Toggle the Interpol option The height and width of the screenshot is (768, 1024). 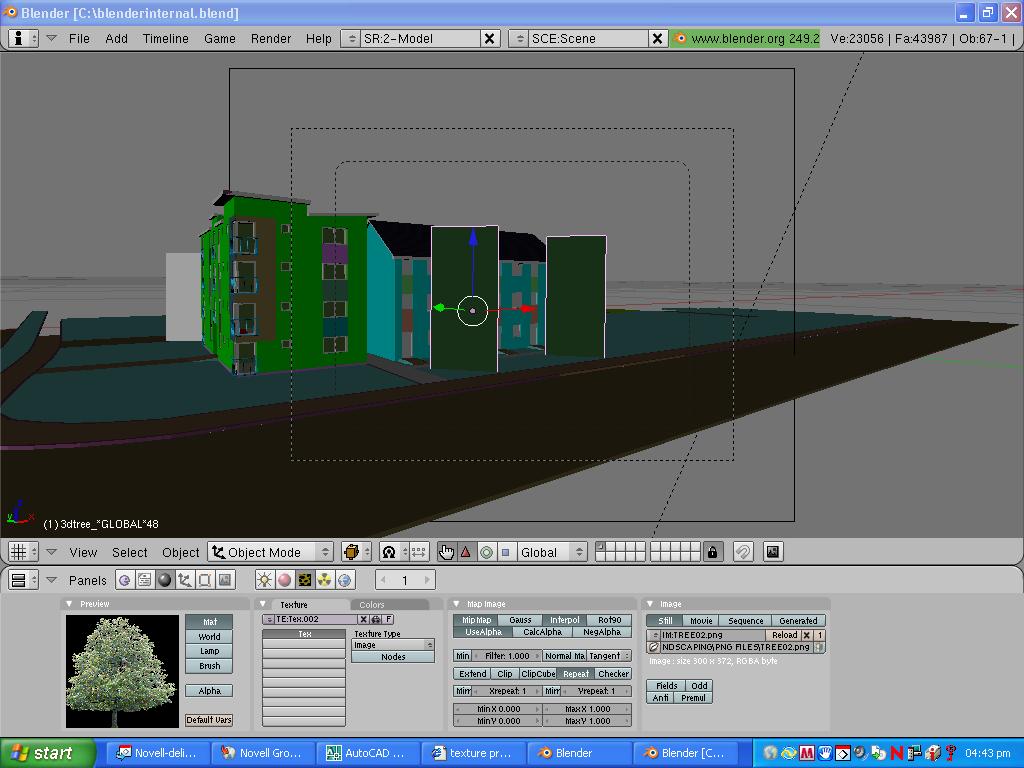point(565,620)
